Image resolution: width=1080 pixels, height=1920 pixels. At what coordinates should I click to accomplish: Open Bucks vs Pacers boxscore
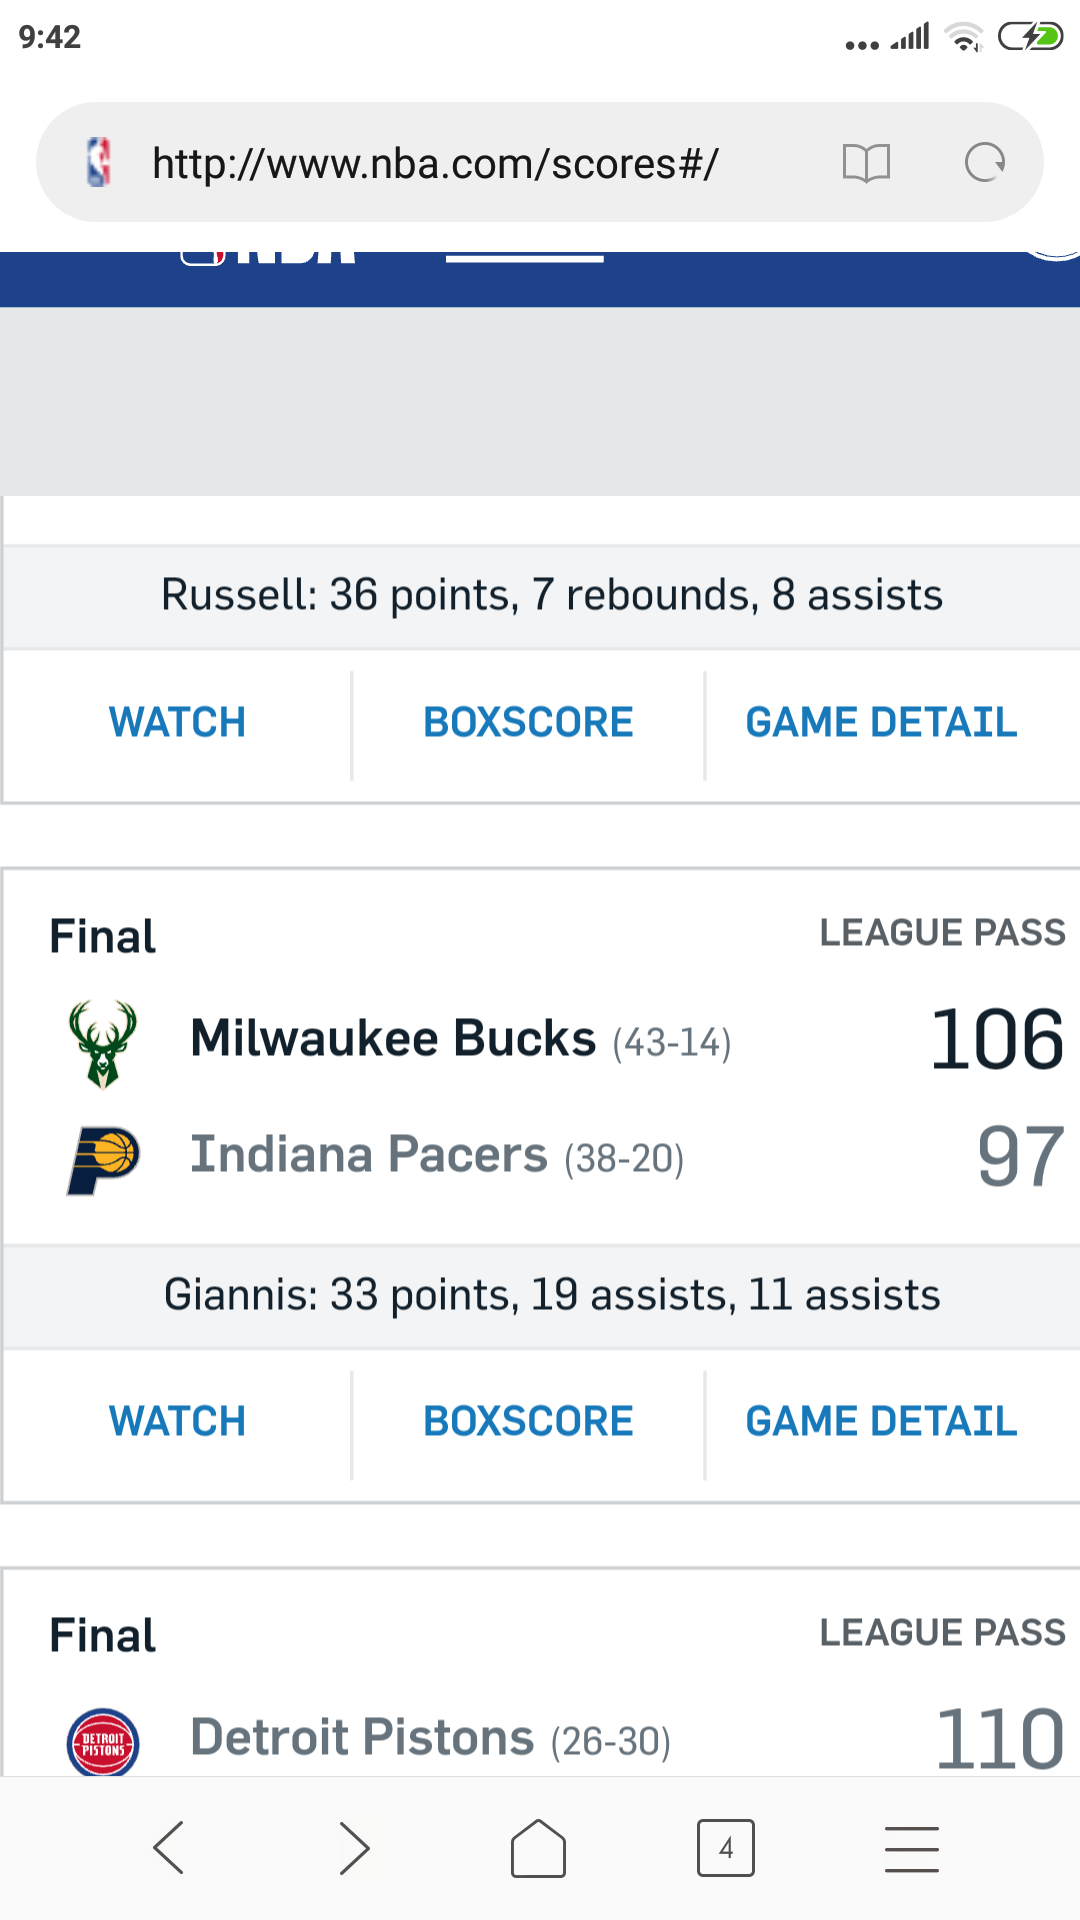click(x=528, y=1422)
